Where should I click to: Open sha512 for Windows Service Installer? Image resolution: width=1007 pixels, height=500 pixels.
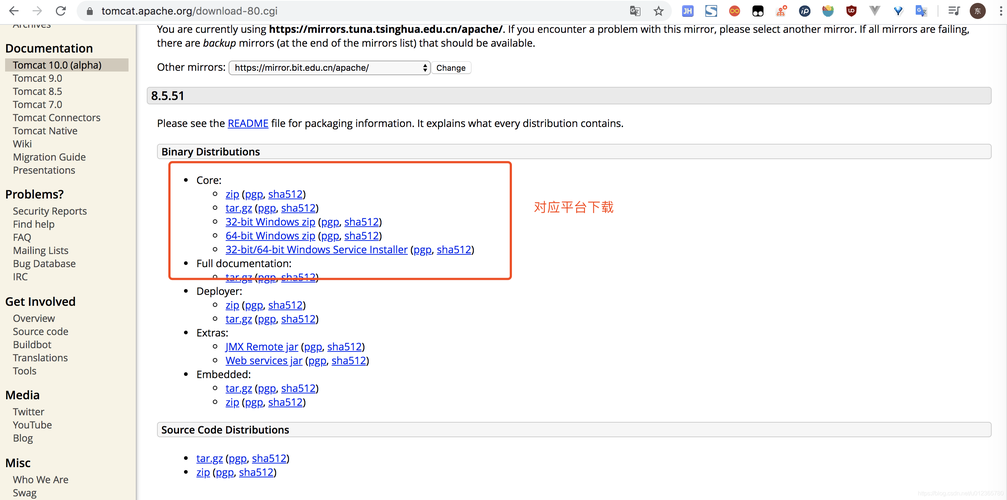(x=453, y=250)
